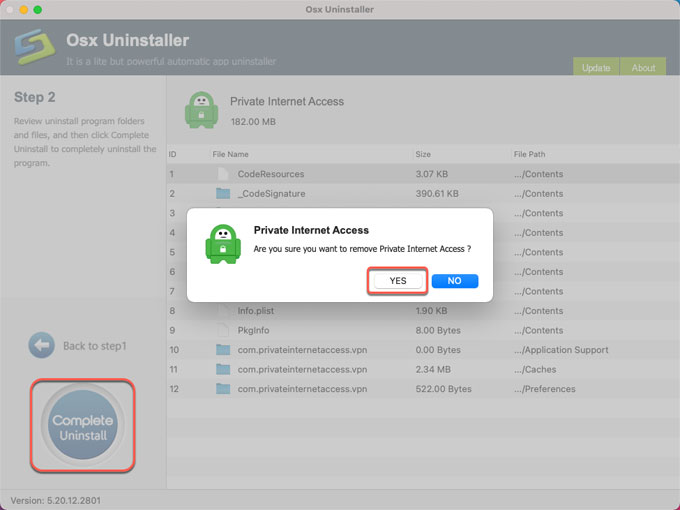Click NO to cancel removal
680x510 pixels.
pyautogui.click(x=454, y=281)
